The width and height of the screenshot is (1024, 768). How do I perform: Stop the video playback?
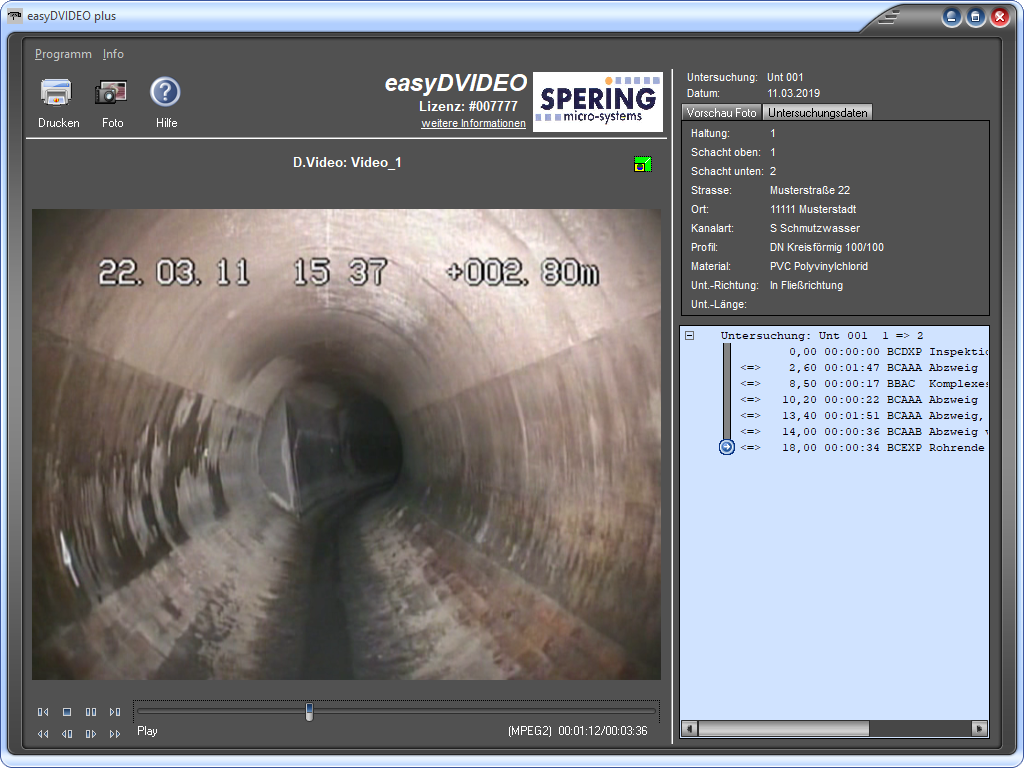coord(67,712)
